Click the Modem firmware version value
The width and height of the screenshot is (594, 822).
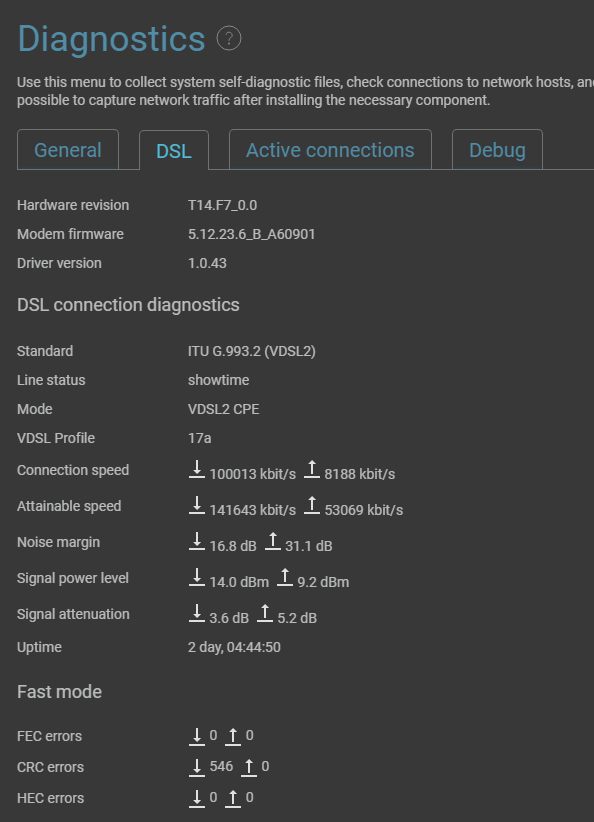(x=252, y=234)
